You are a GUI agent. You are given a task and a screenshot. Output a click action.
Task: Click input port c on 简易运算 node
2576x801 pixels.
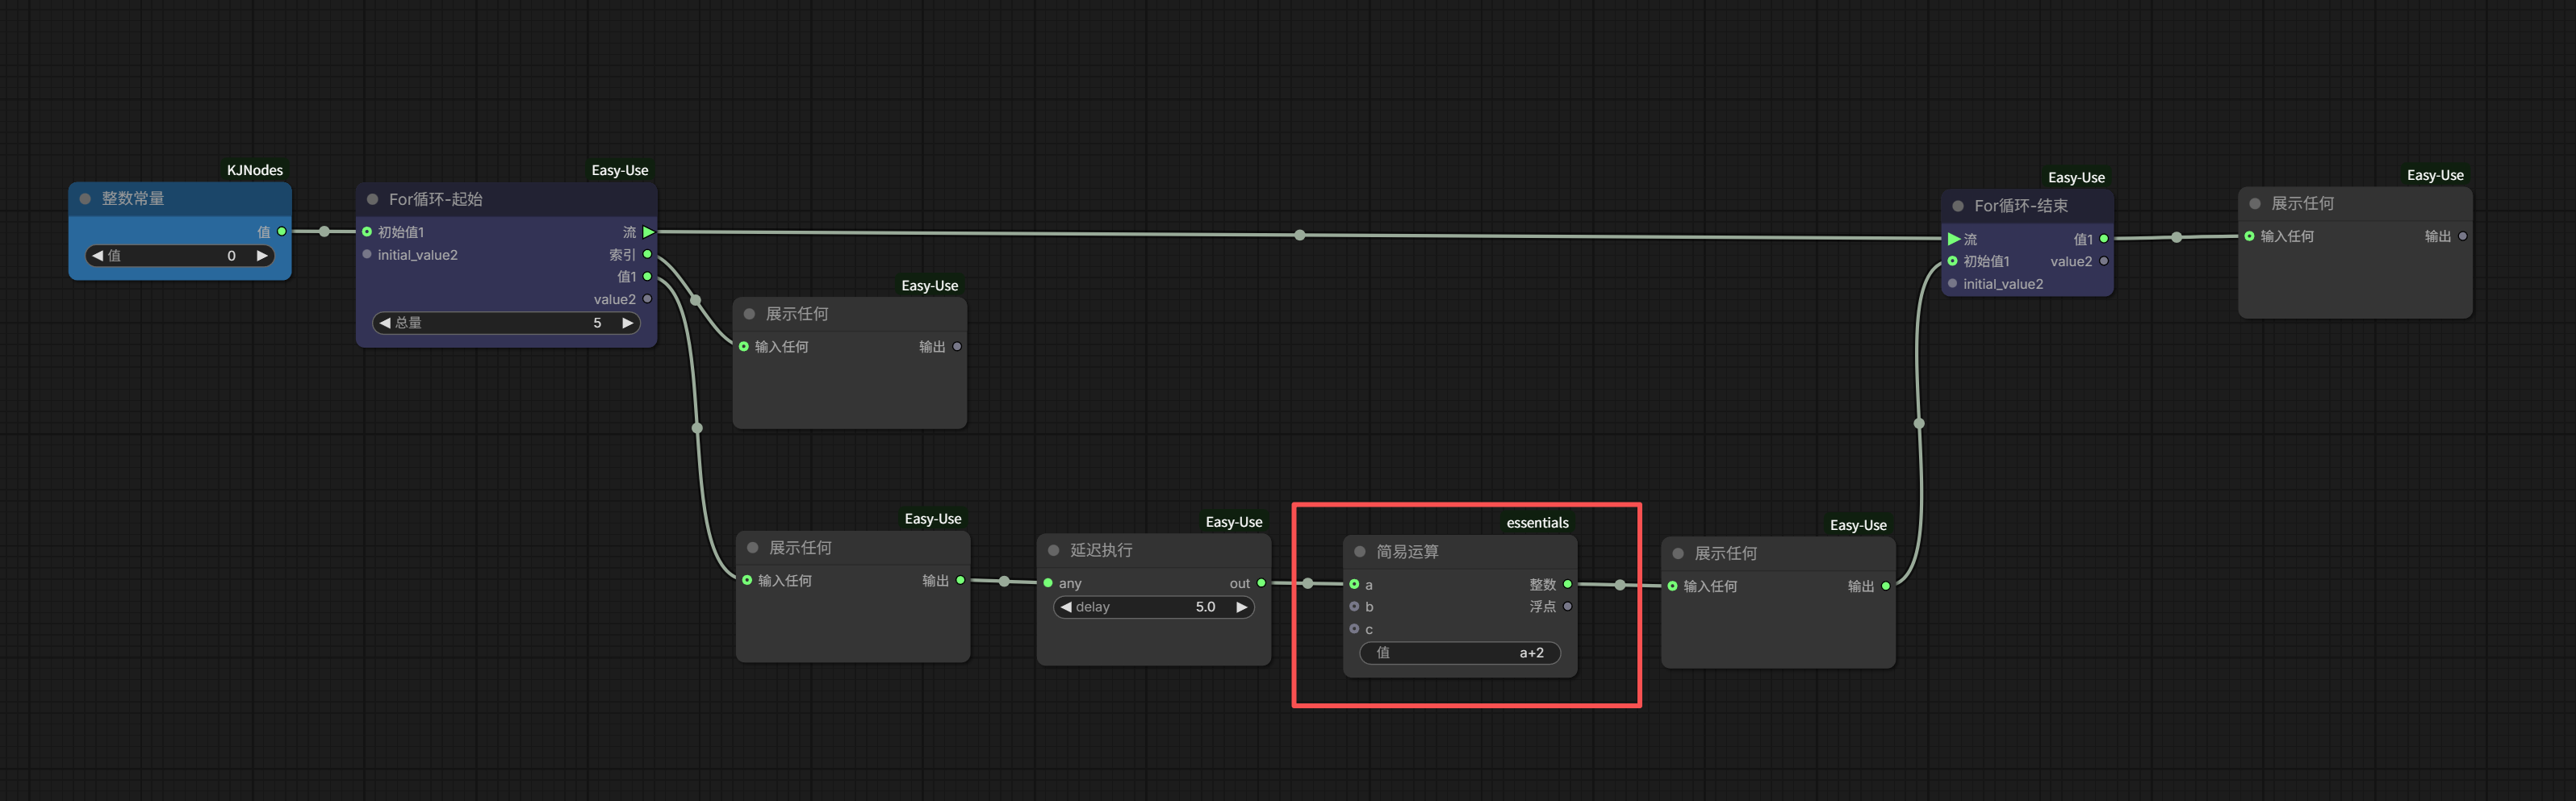pyautogui.click(x=1354, y=629)
